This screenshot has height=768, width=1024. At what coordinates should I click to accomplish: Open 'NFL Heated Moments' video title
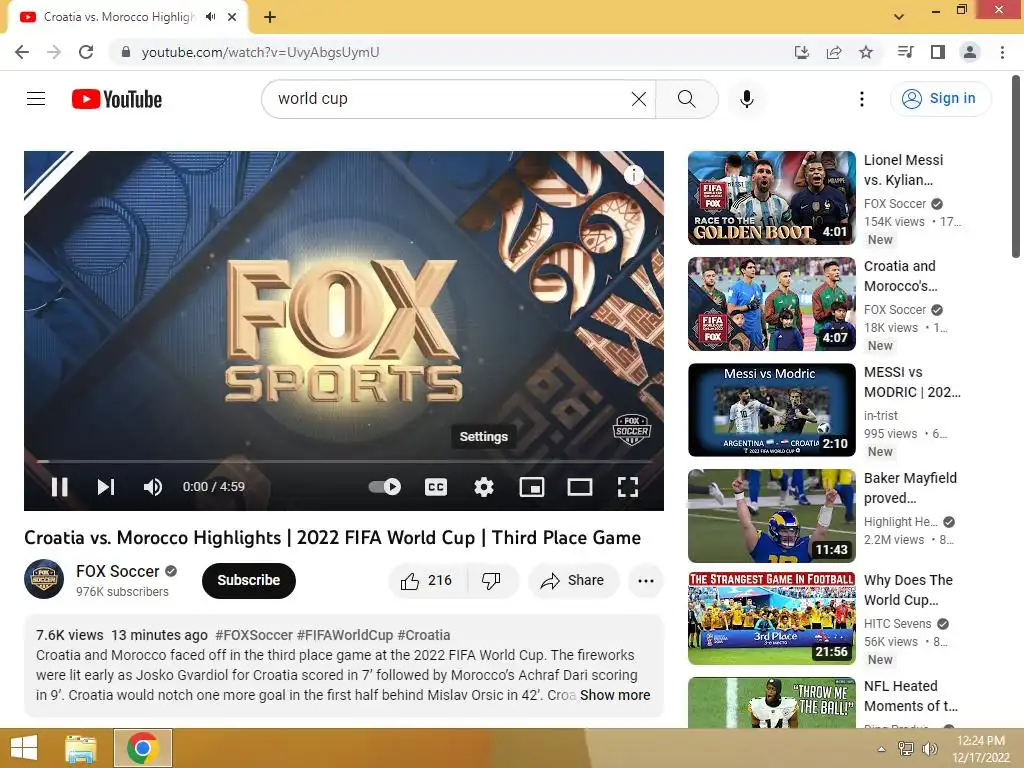point(911,696)
